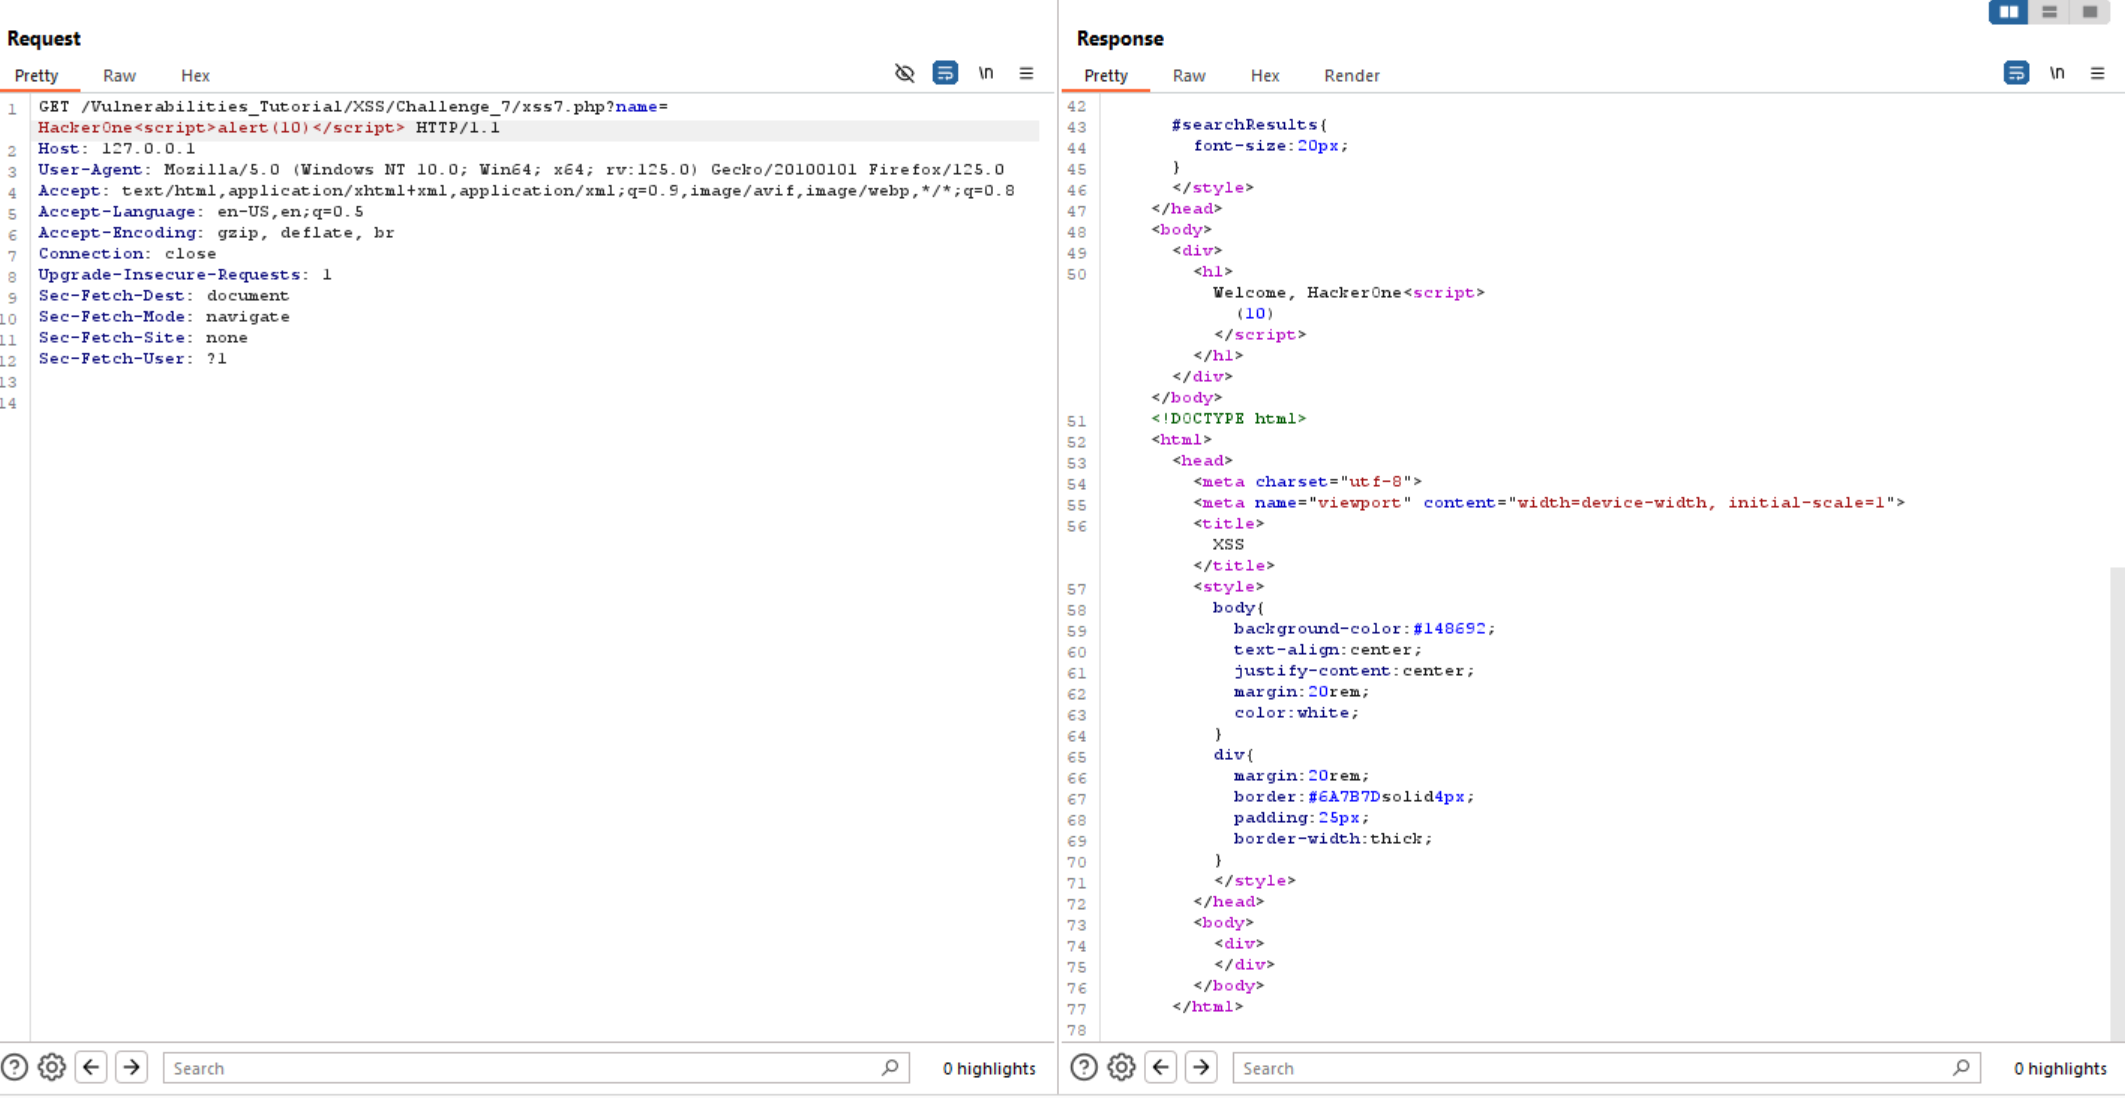
Task: Click the User-Agent header line
Action: [x=521, y=170]
